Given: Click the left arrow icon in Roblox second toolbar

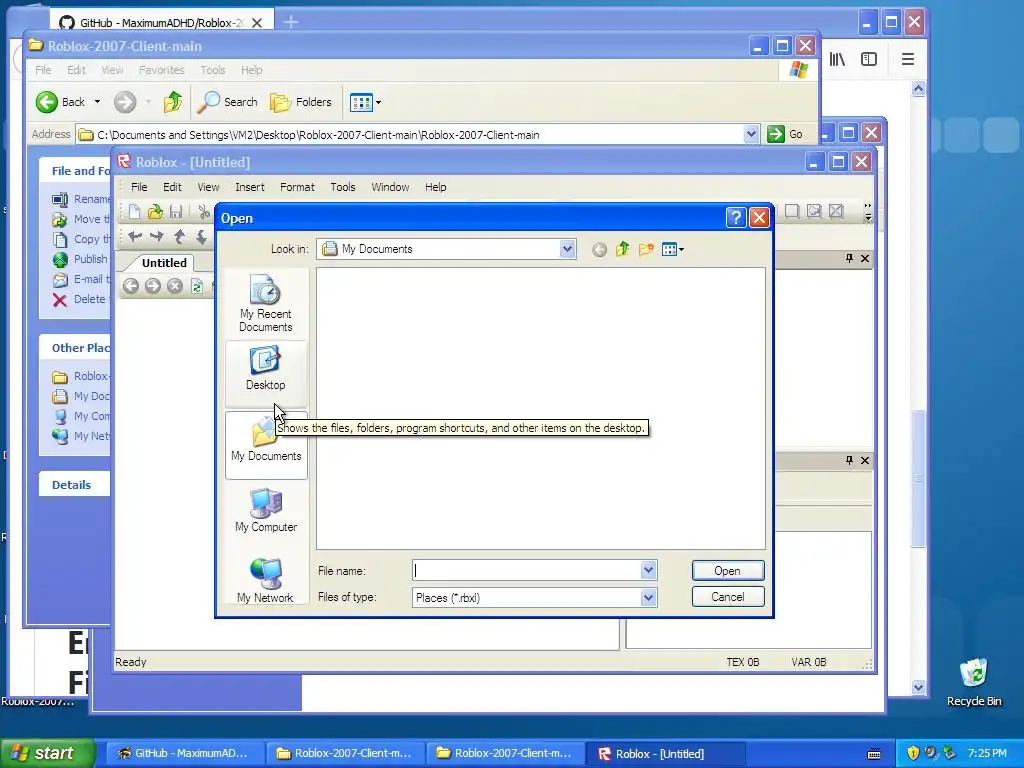Looking at the screenshot, I should pos(135,236).
